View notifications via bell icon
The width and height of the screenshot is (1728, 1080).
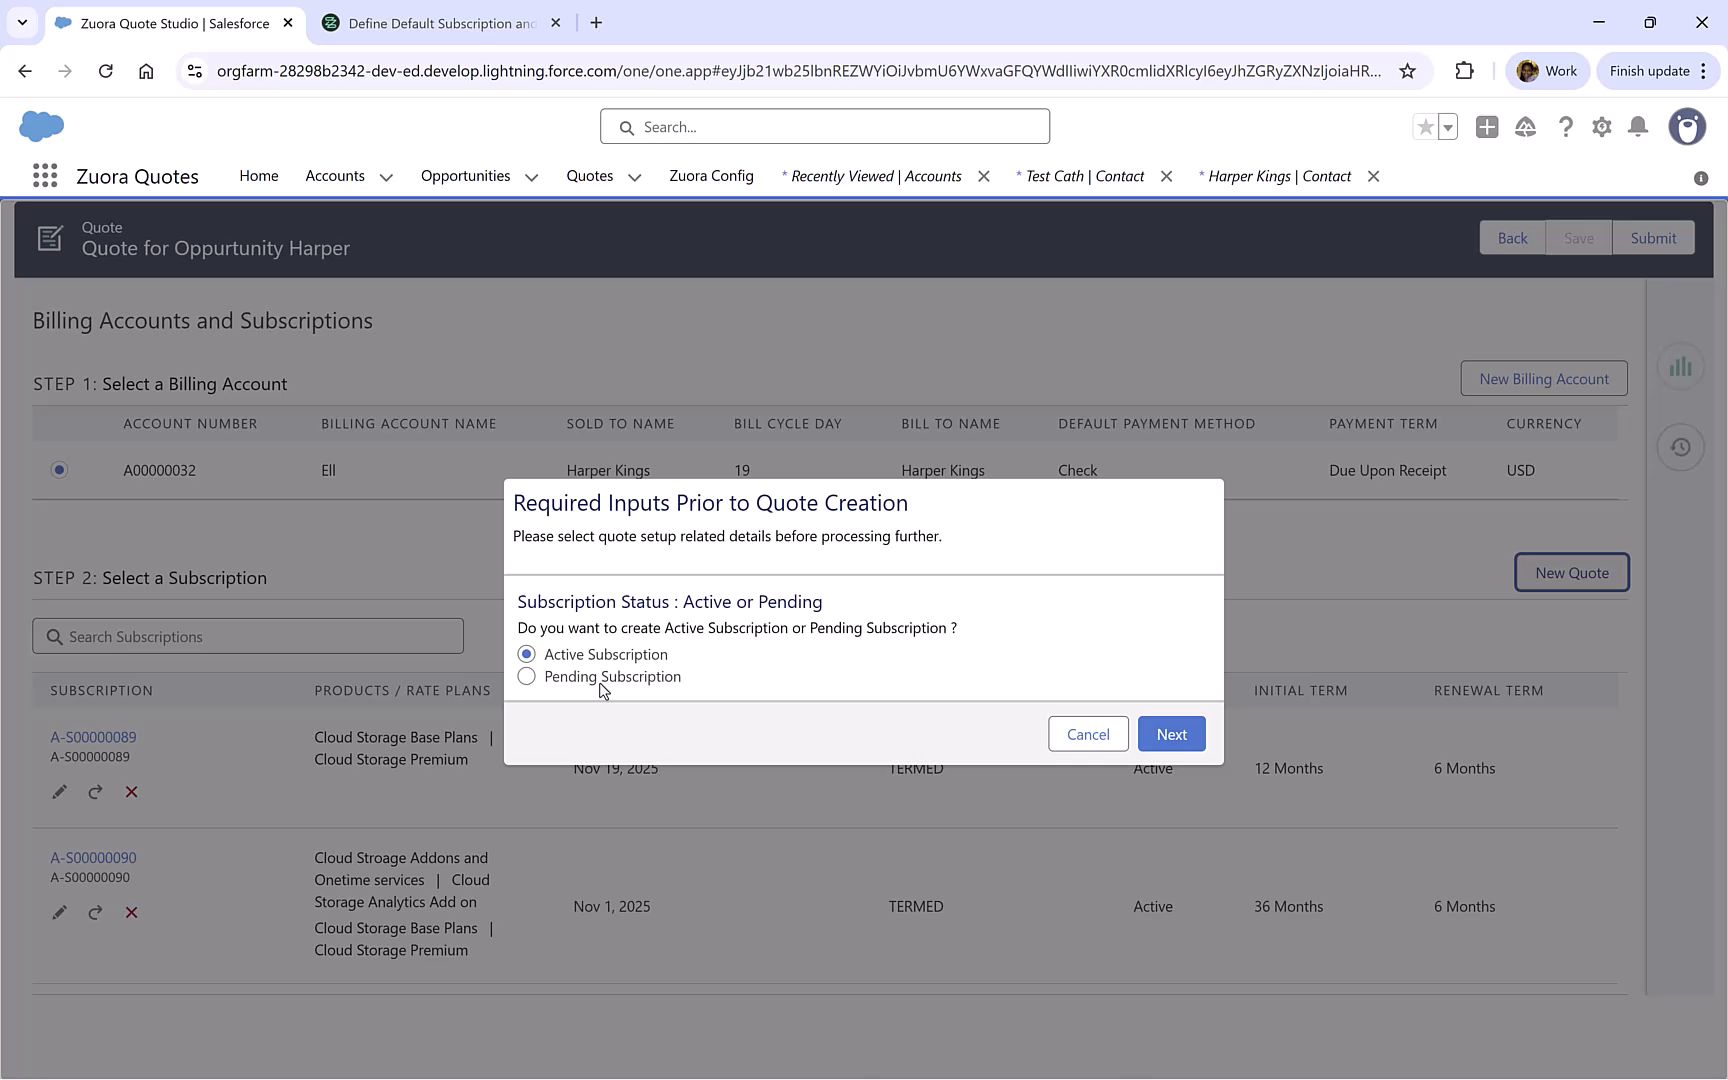(1638, 127)
